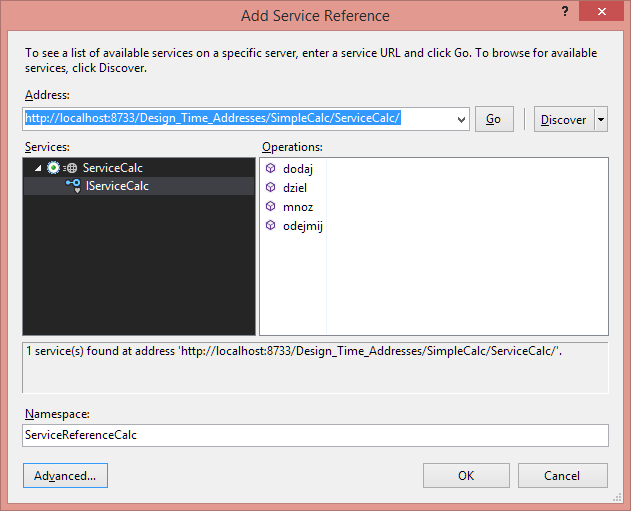The height and width of the screenshot is (511, 631).
Task: Collapse the ServiceCalc tree node
Action: pos(38,168)
